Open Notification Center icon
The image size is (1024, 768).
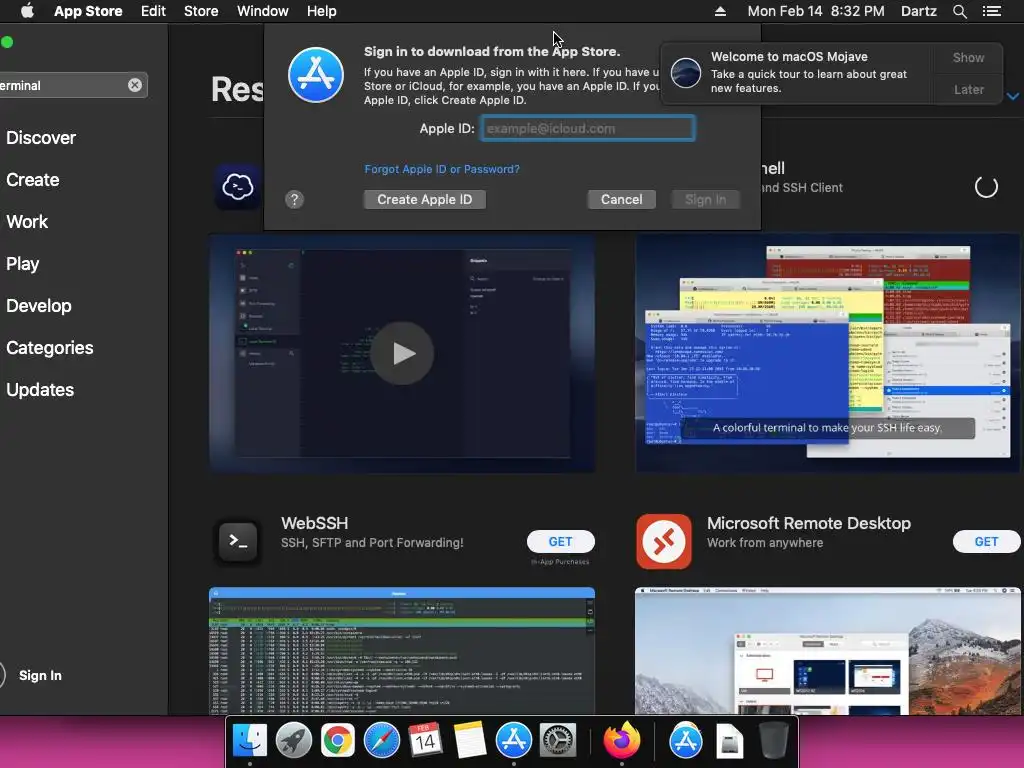pyautogui.click(x=992, y=11)
